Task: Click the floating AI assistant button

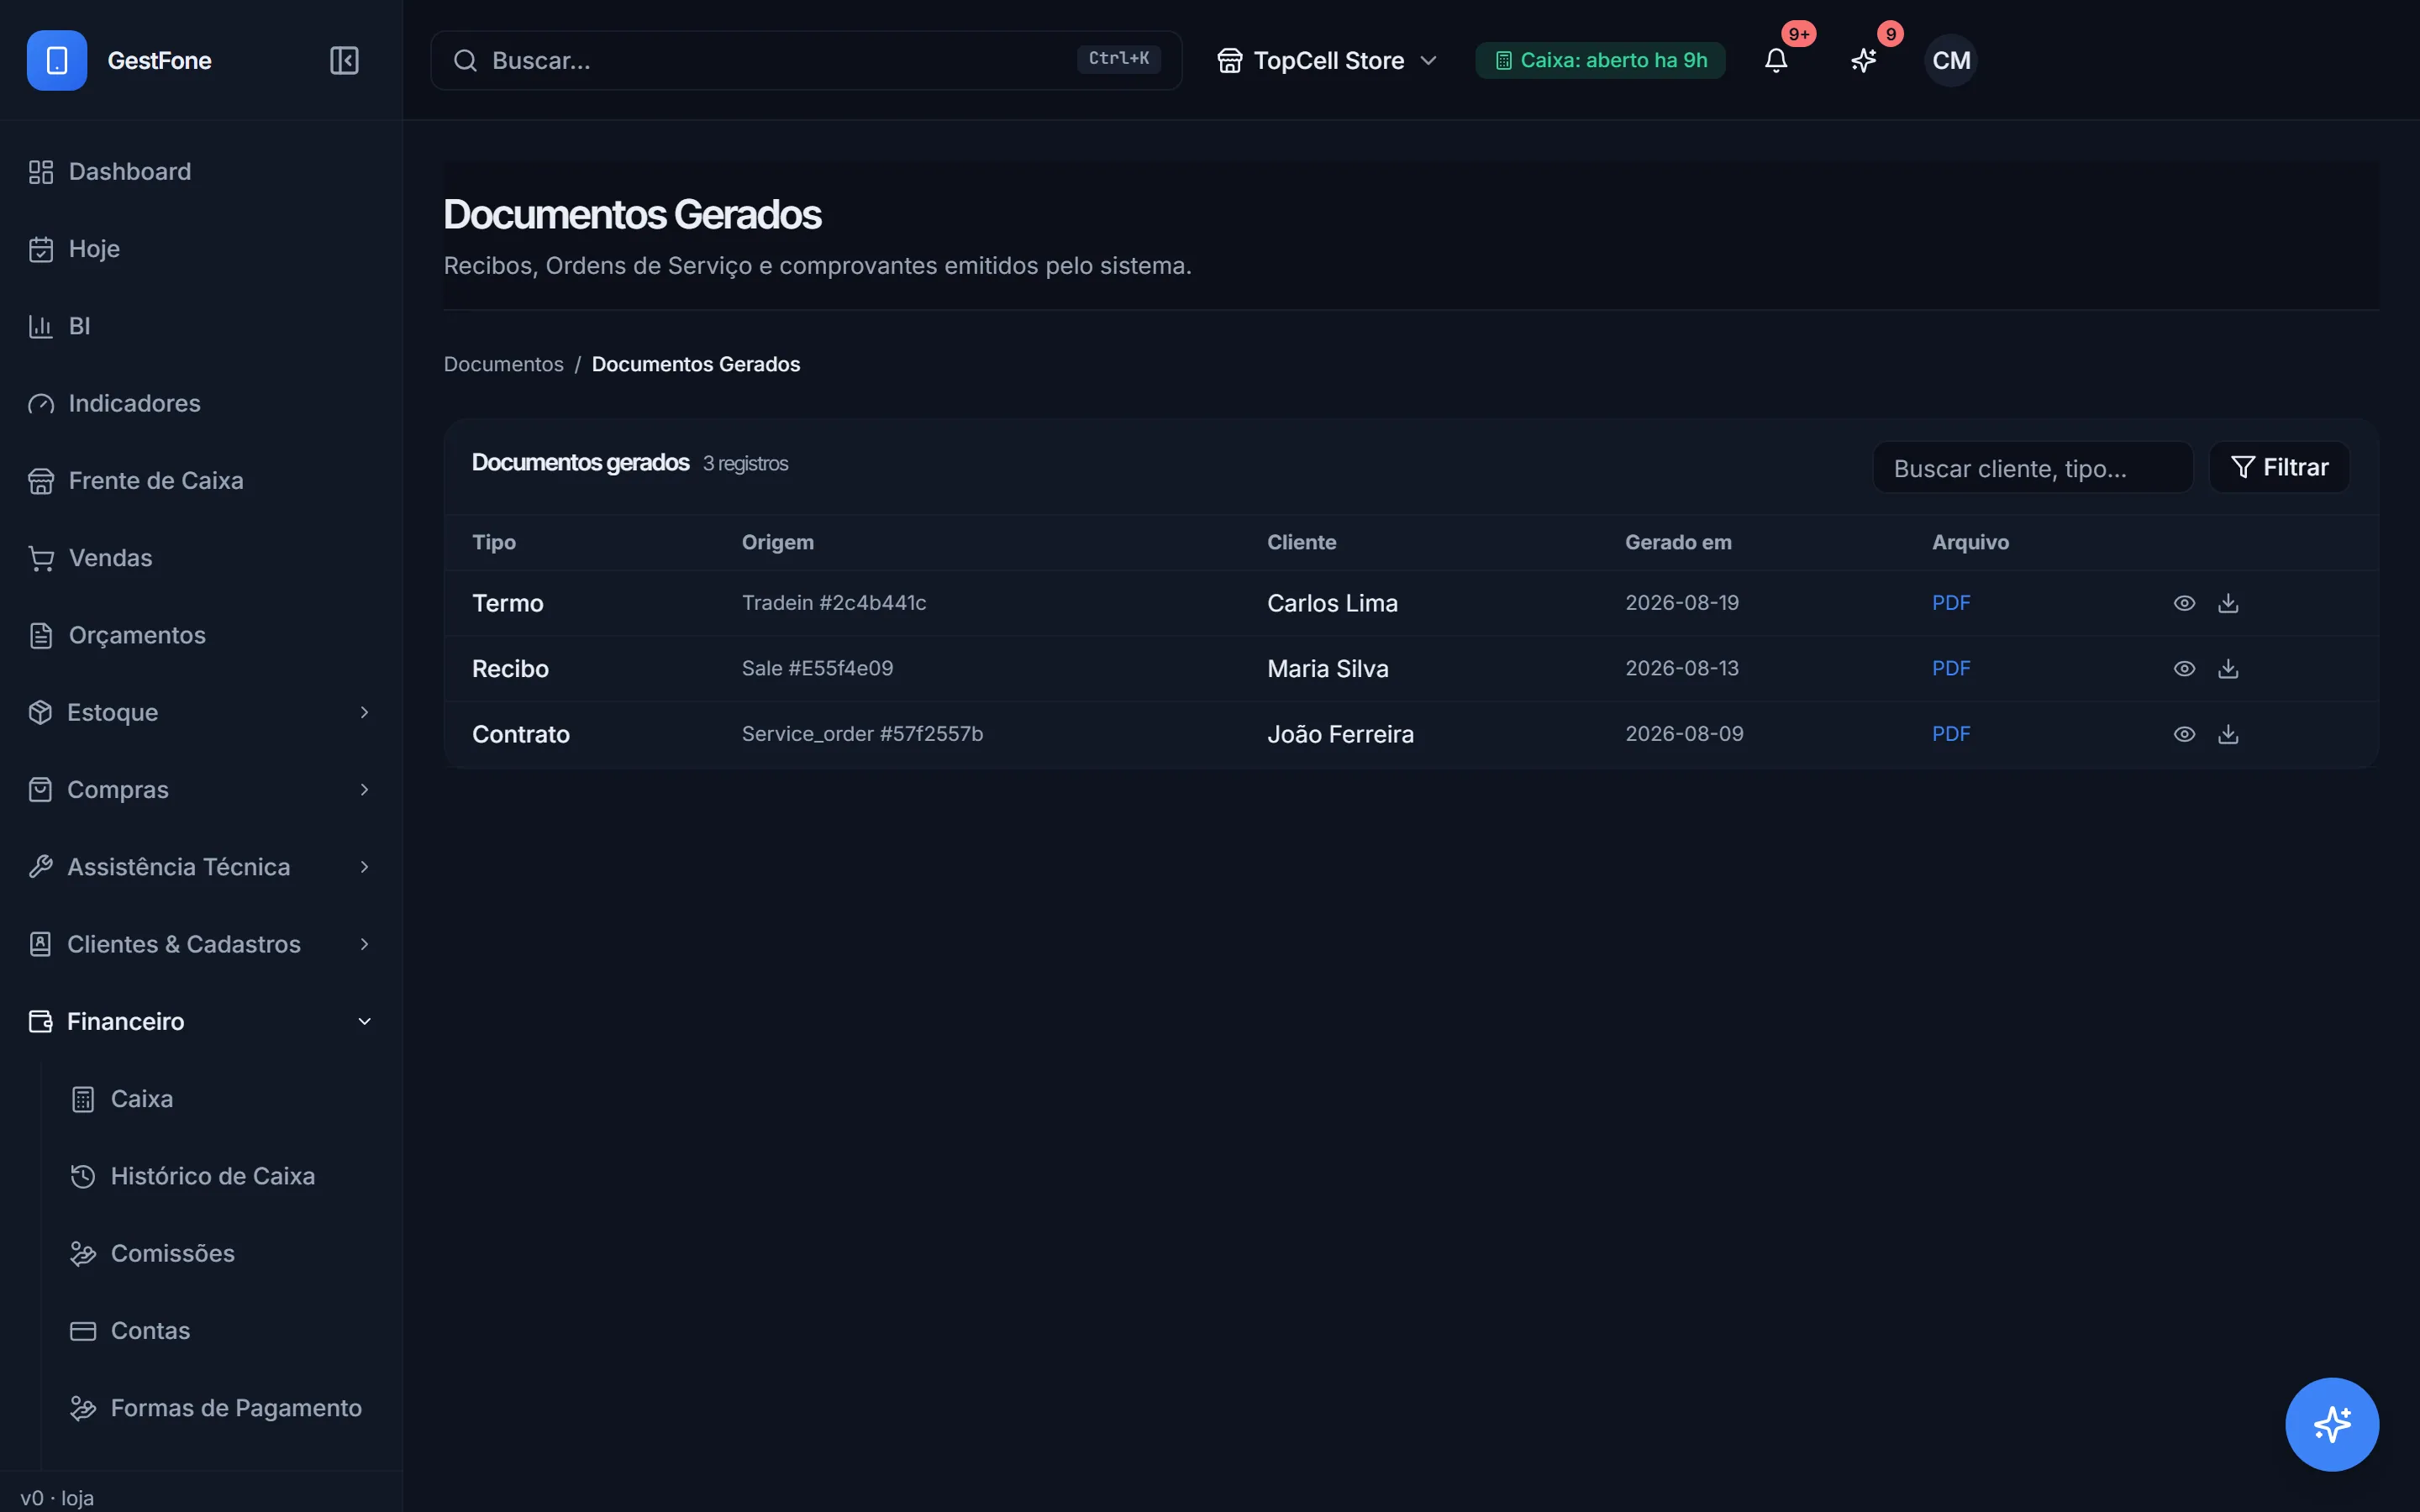Action: (x=2332, y=1424)
